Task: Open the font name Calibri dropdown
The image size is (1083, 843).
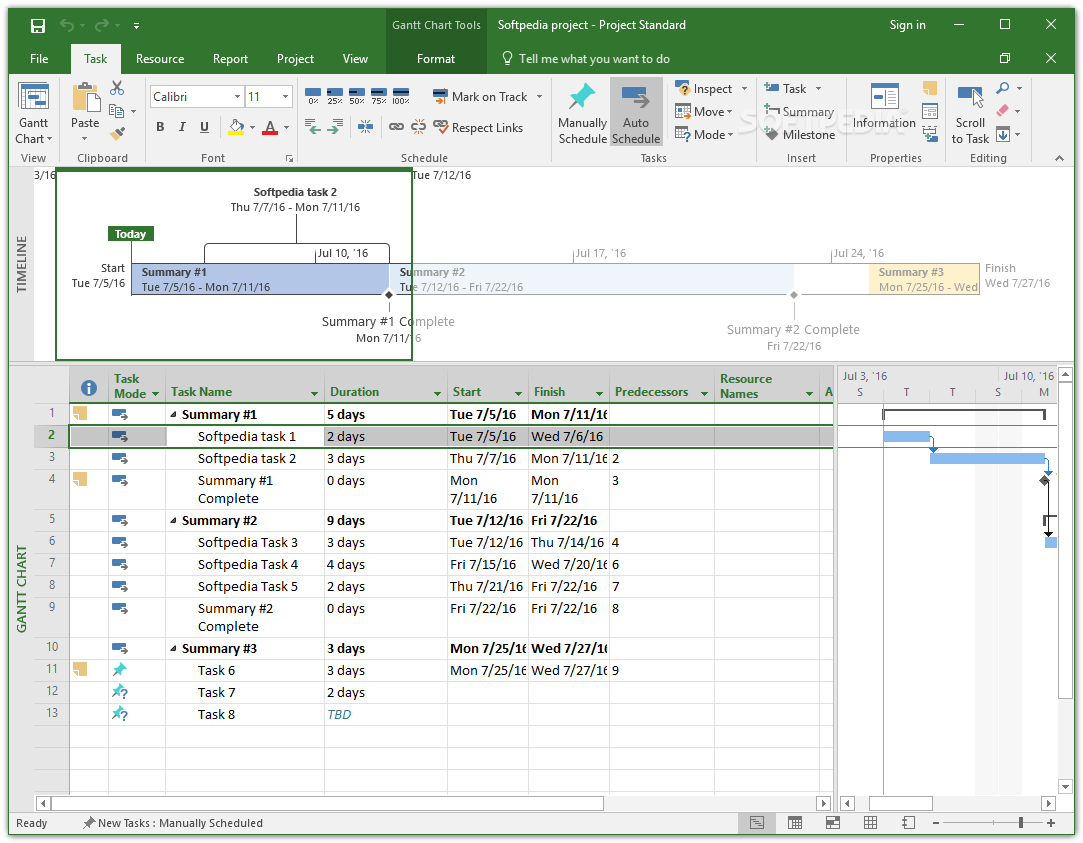Action: click(237, 97)
